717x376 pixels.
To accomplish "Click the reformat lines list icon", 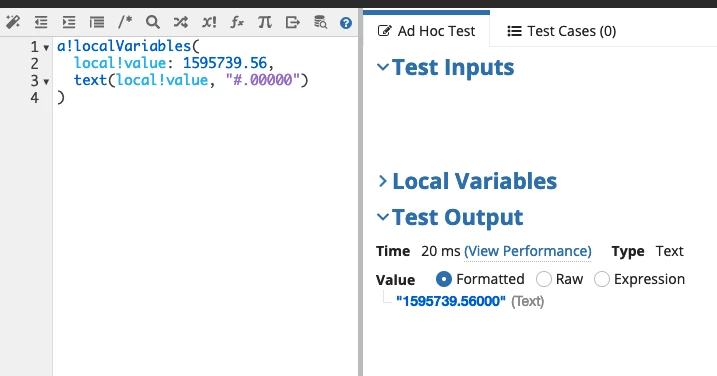I will 97,22.
